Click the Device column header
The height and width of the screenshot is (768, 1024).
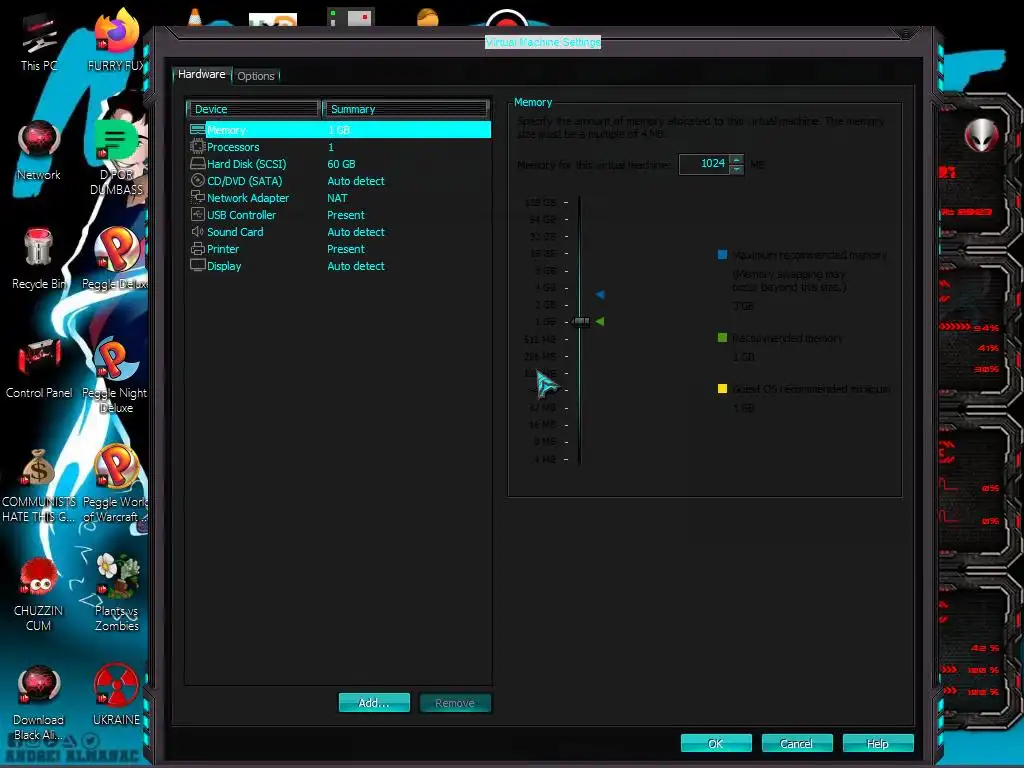(x=253, y=109)
